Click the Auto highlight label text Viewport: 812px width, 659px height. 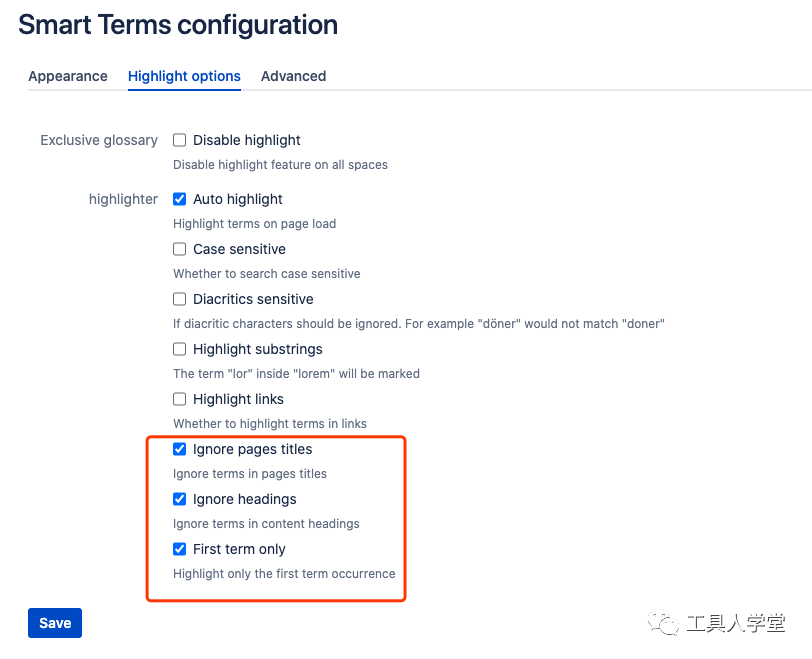coord(238,199)
